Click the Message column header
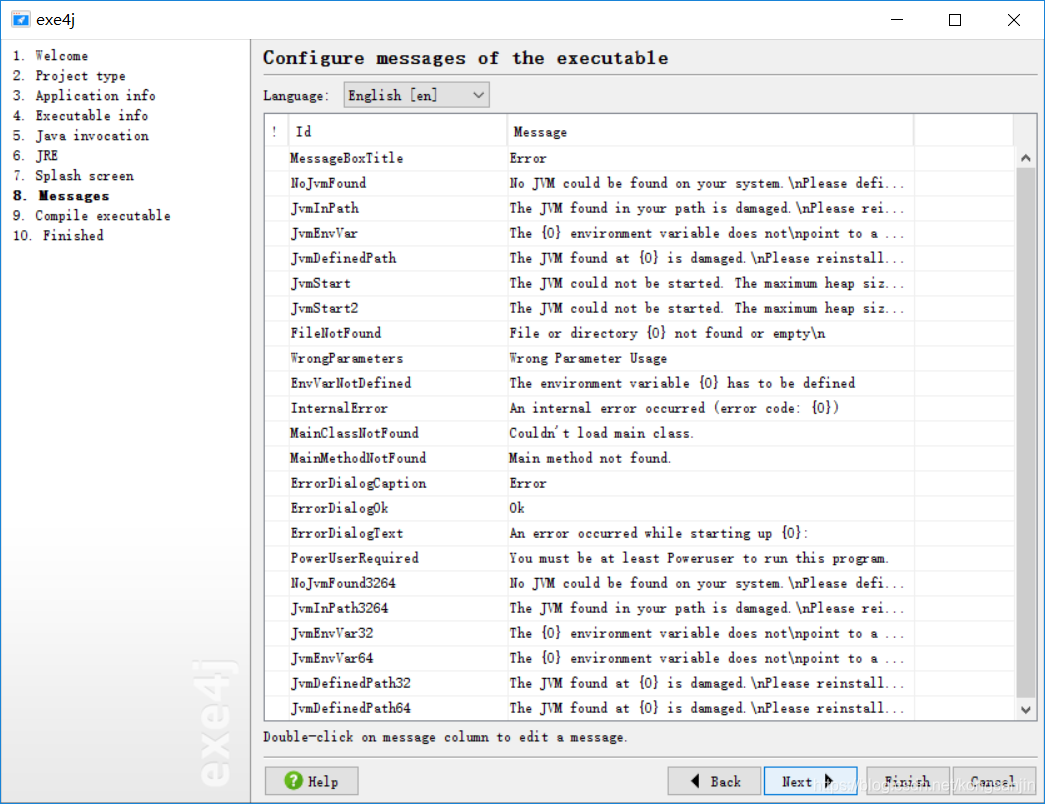Image resolution: width=1045 pixels, height=804 pixels. coord(710,131)
